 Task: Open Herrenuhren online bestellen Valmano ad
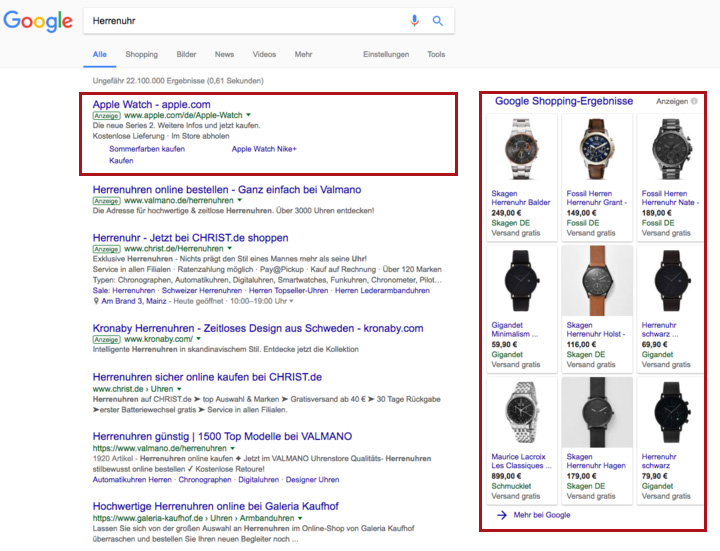pyautogui.click(x=227, y=190)
